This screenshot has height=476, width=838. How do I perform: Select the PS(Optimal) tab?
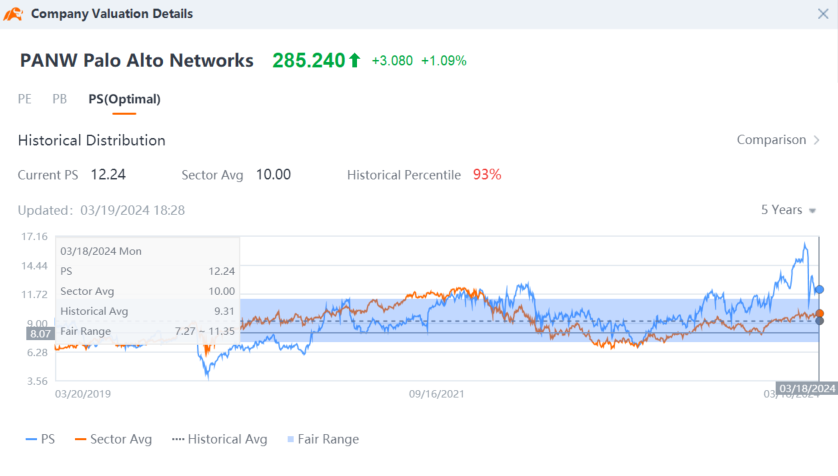124,99
